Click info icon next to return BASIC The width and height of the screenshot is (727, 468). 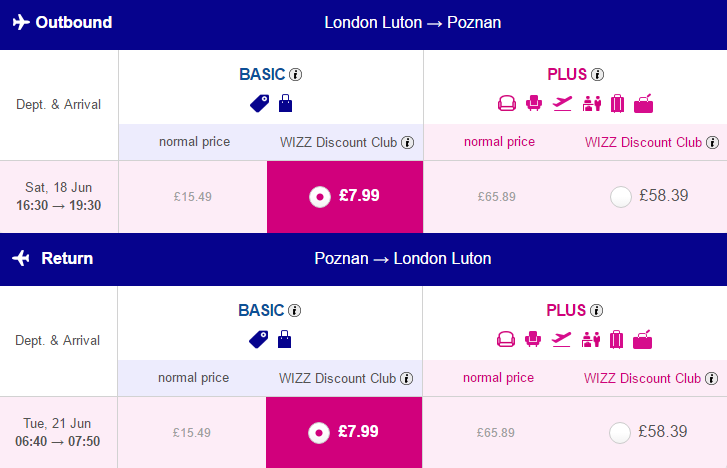[294, 311]
